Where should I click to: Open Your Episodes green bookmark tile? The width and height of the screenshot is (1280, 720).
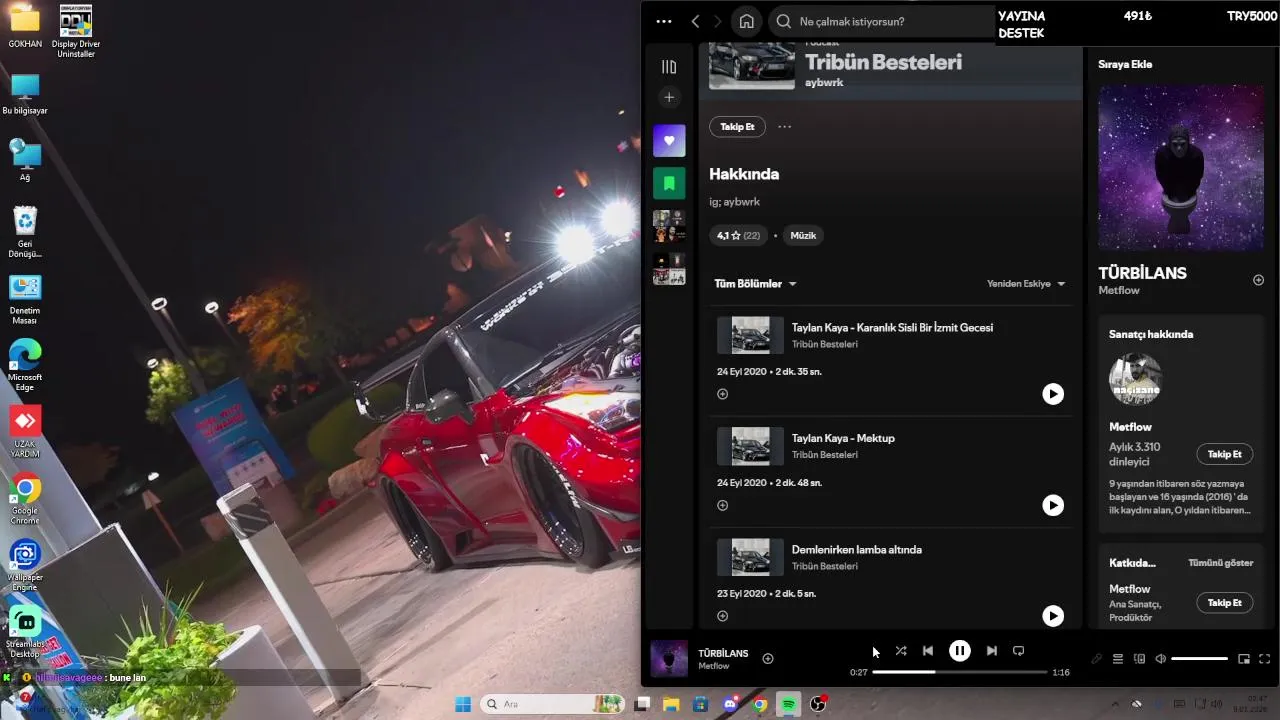[x=669, y=184]
